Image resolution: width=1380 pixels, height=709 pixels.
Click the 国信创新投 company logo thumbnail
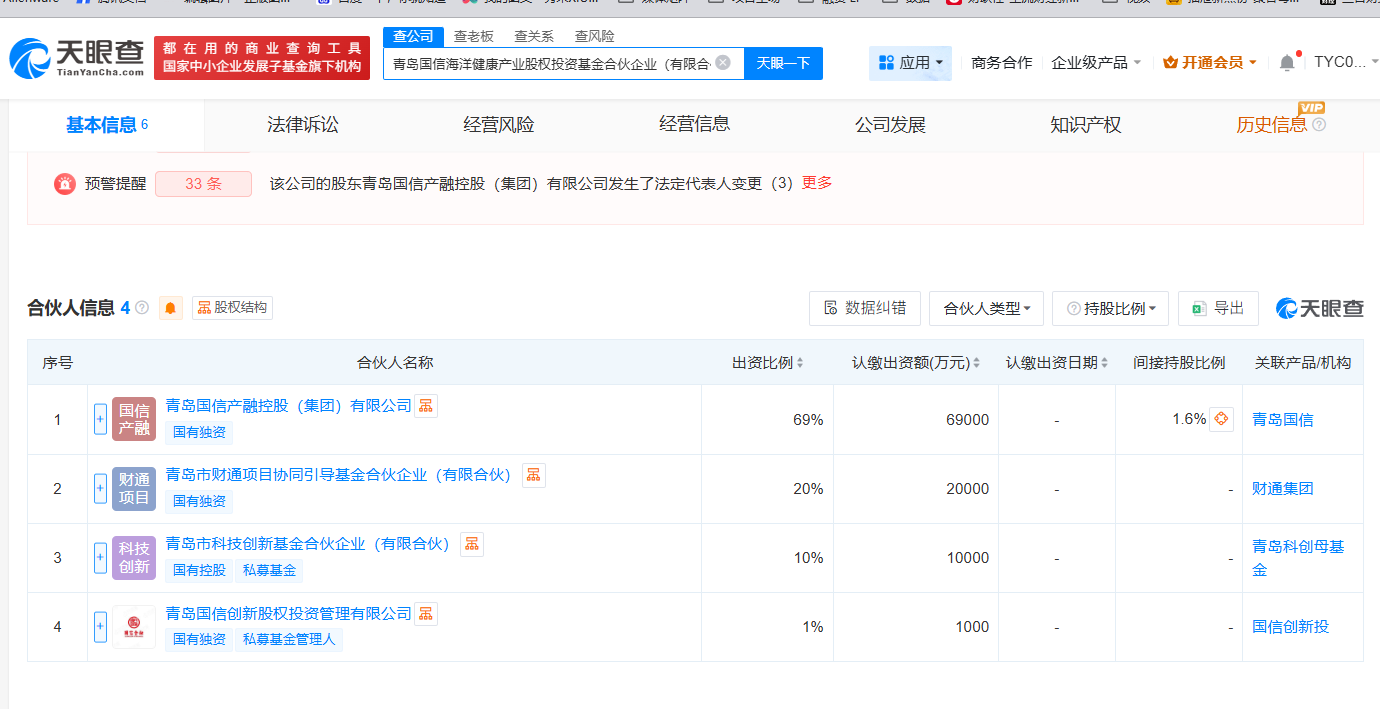click(x=134, y=627)
